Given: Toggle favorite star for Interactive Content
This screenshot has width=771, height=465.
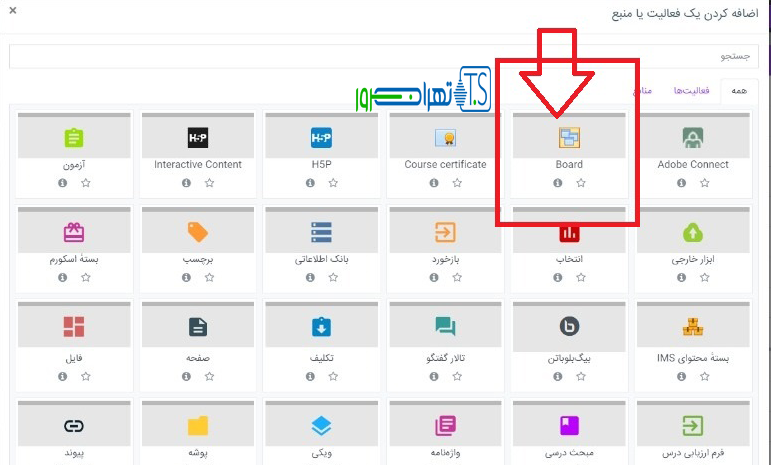Looking at the screenshot, I should tap(210, 183).
